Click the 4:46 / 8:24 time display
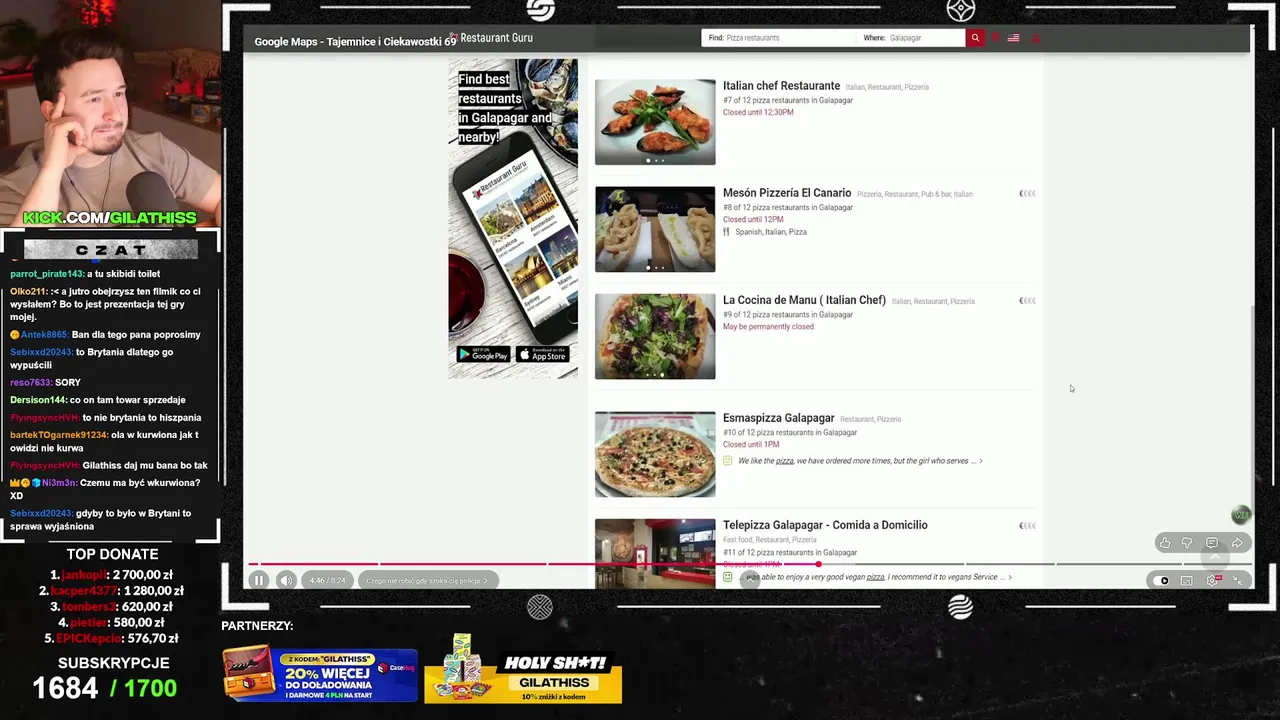The image size is (1280, 720). coord(328,580)
